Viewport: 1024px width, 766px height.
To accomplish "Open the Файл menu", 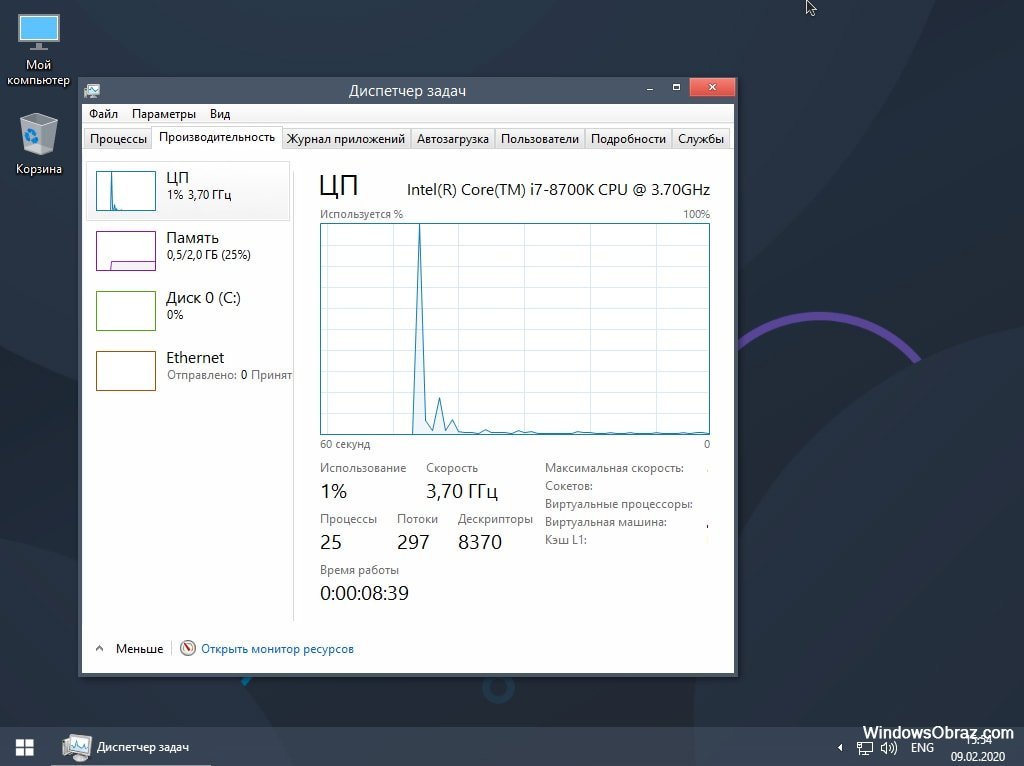I will click(x=103, y=114).
